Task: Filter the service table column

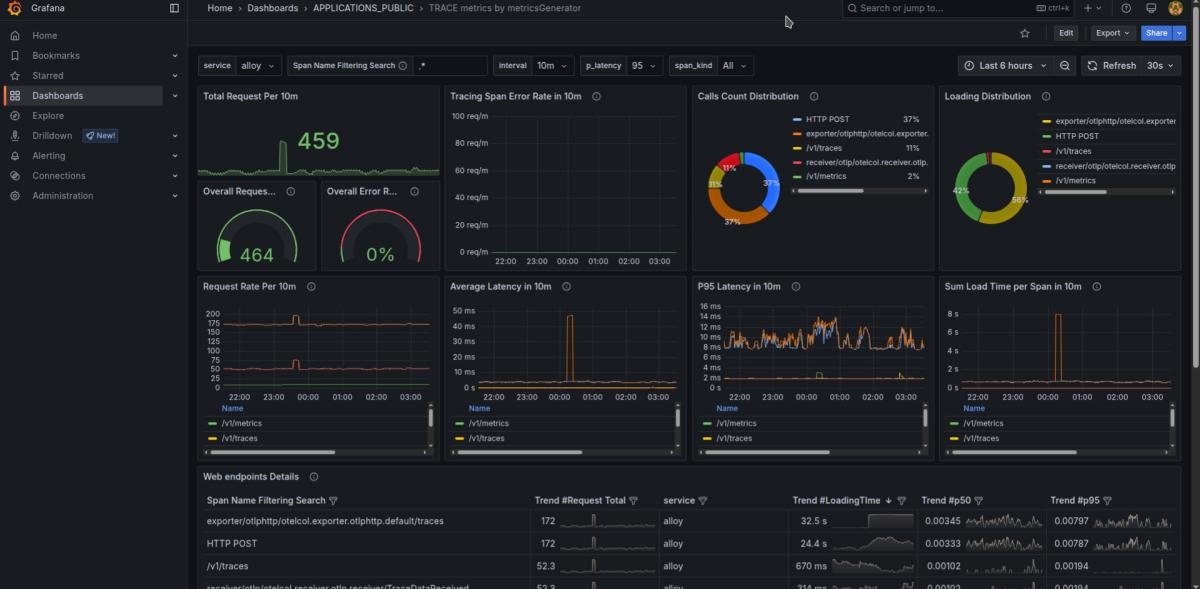Action: pyautogui.click(x=703, y=501)
